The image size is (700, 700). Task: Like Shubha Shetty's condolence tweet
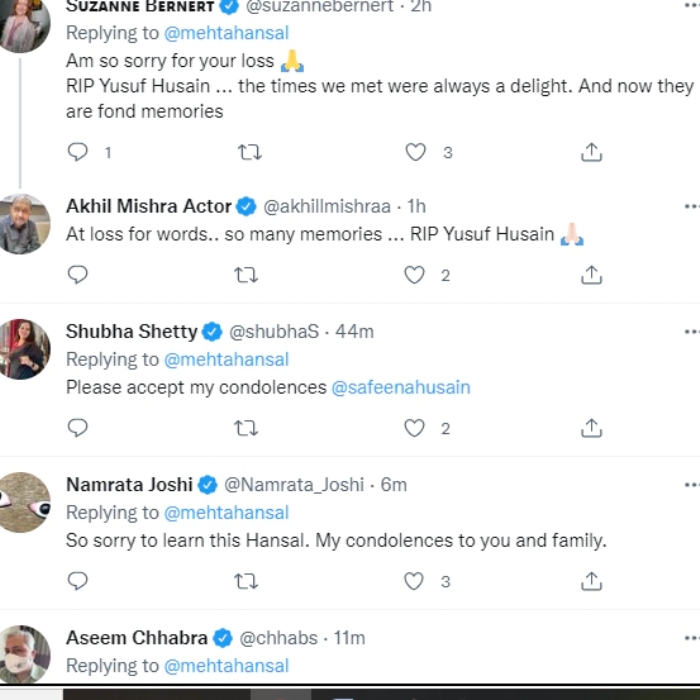tap(415, 428)
